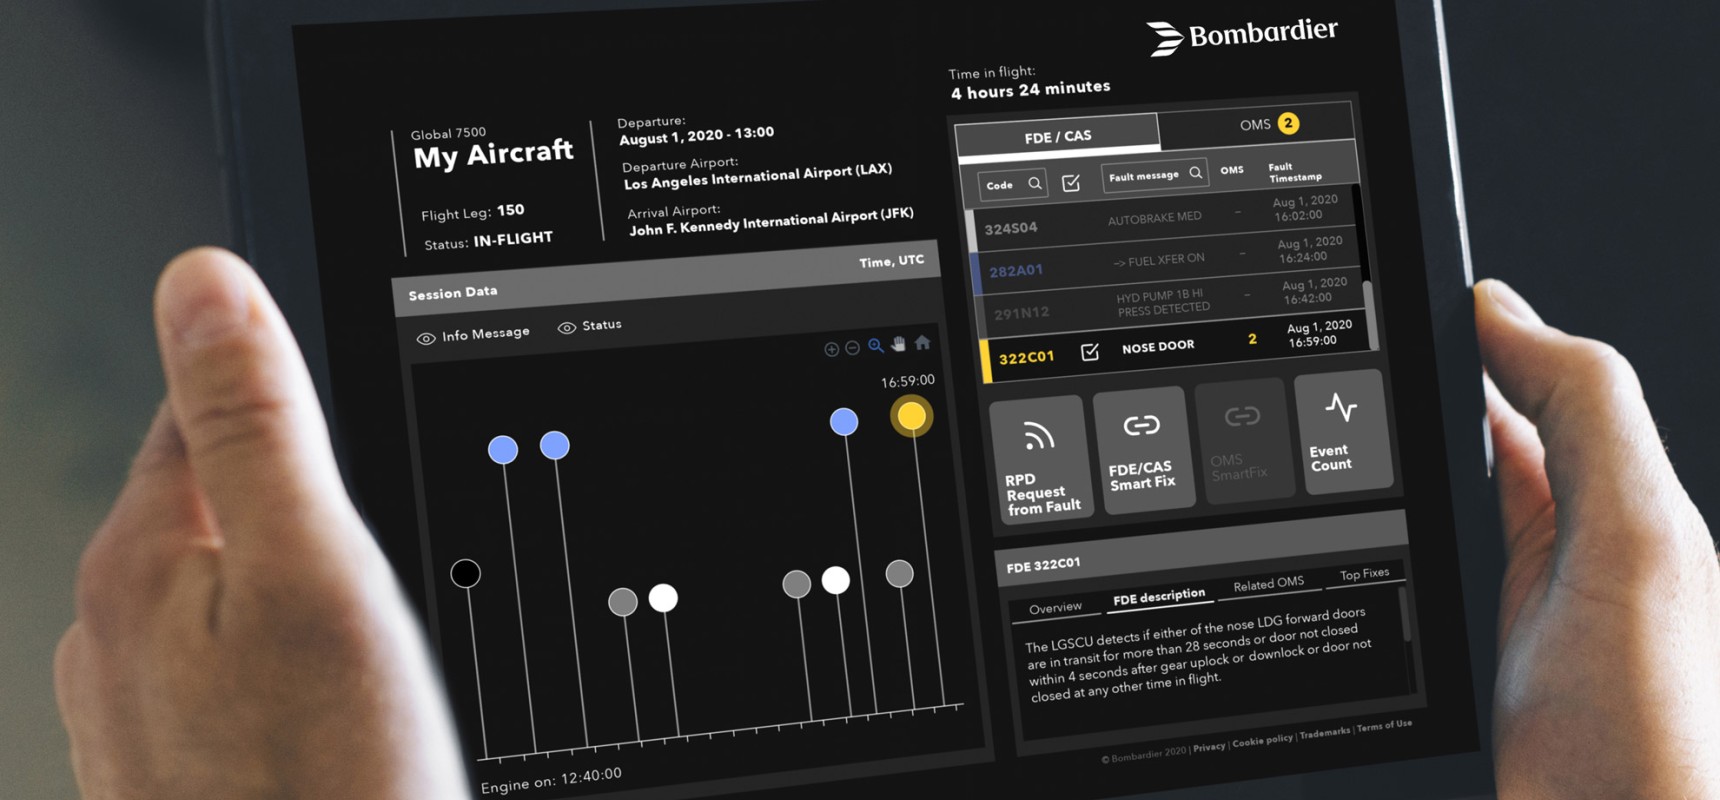Open the Overview tab

(1055, 608)
